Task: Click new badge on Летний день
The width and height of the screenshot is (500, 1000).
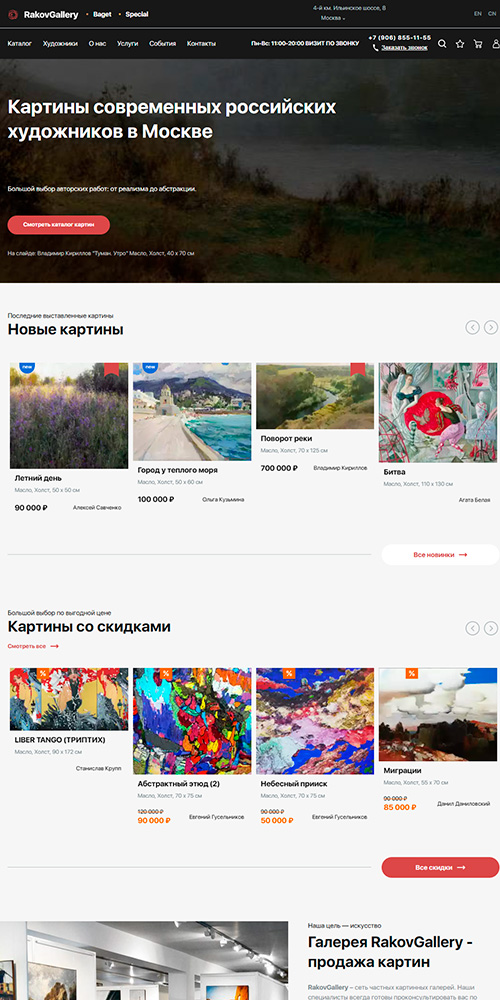Action: pos(27,367)
